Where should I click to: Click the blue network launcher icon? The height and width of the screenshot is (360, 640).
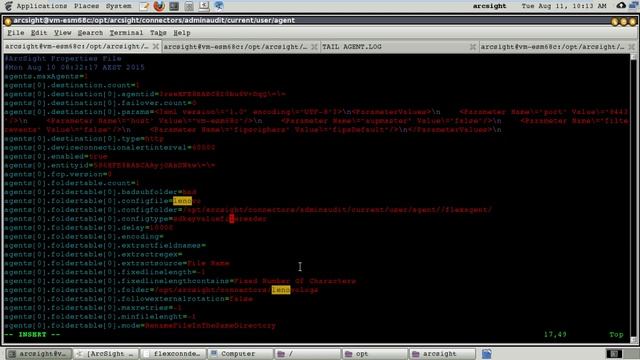coord(219,6)
